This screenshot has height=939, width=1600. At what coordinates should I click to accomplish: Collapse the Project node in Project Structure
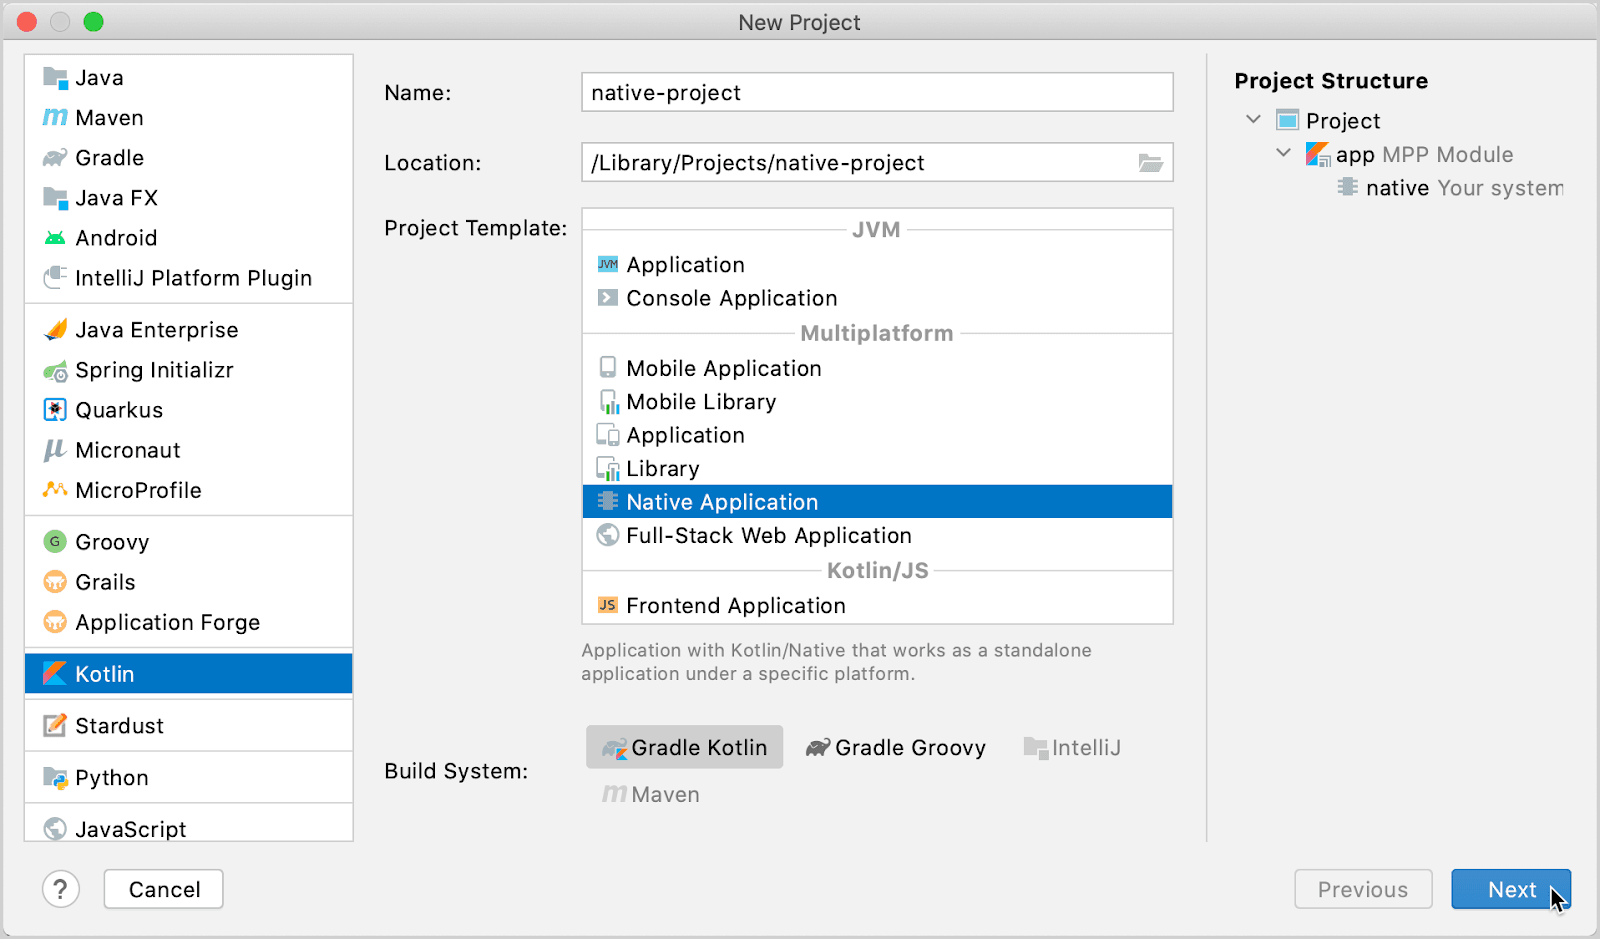(1253, 120)
